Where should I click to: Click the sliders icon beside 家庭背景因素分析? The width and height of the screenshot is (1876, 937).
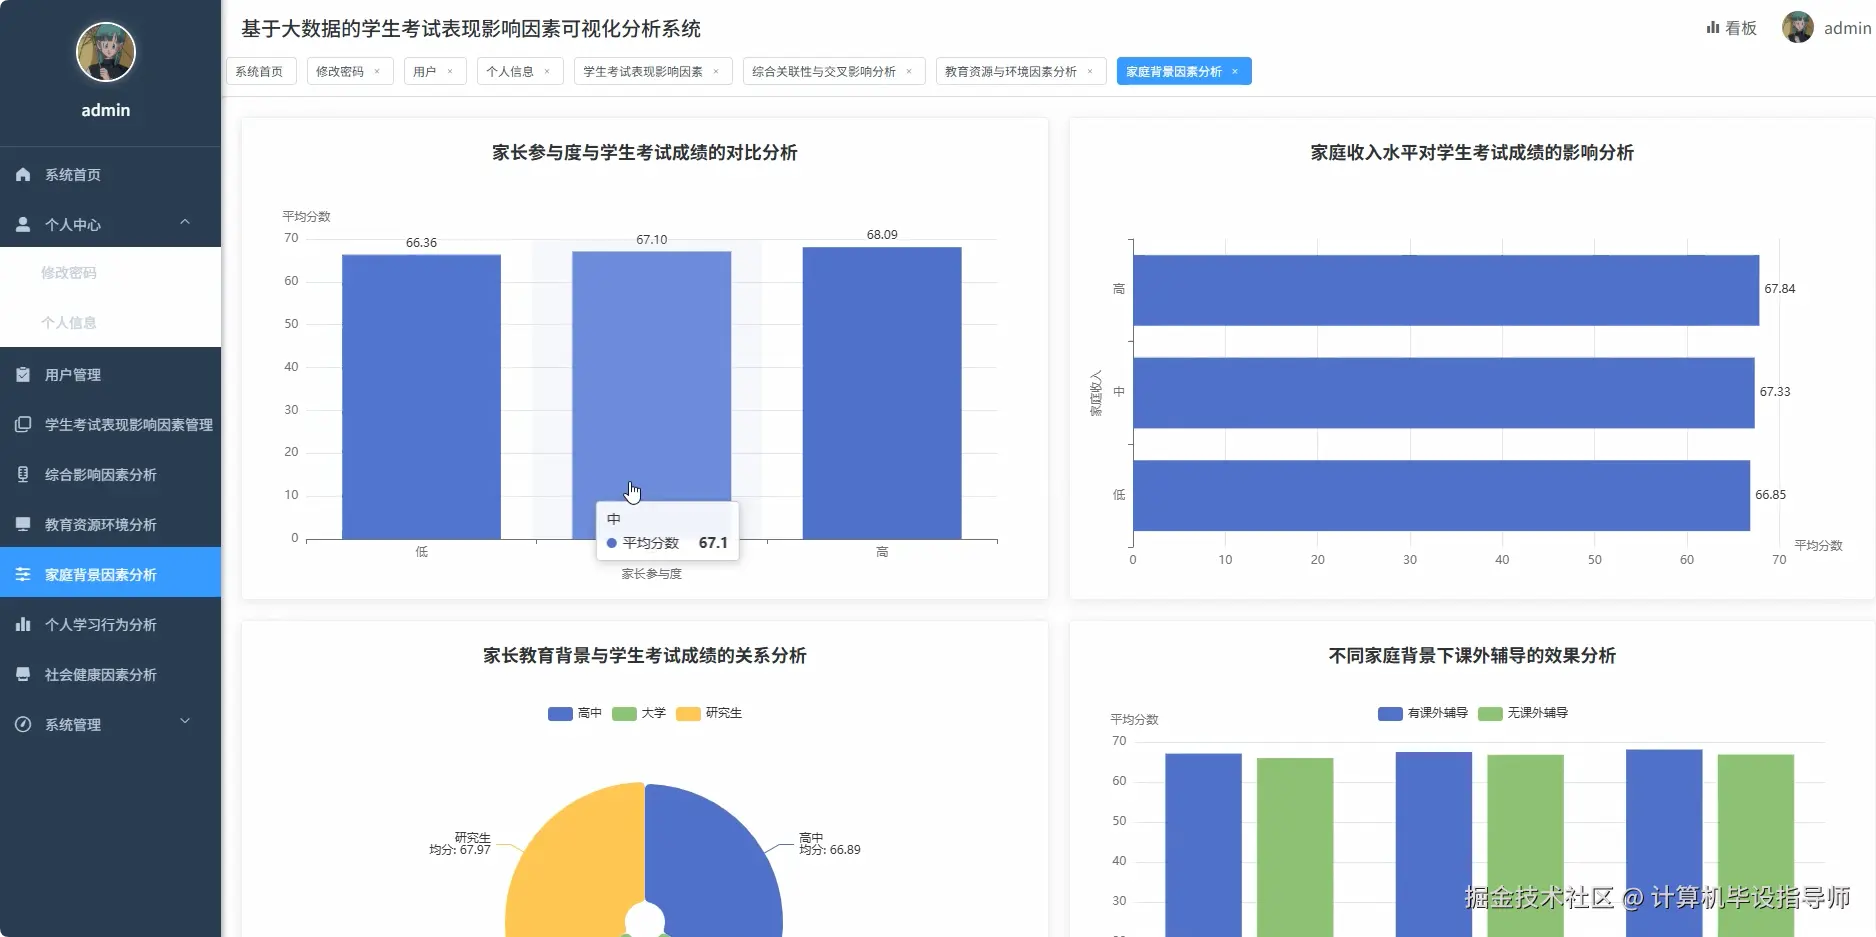click(23, 574)
